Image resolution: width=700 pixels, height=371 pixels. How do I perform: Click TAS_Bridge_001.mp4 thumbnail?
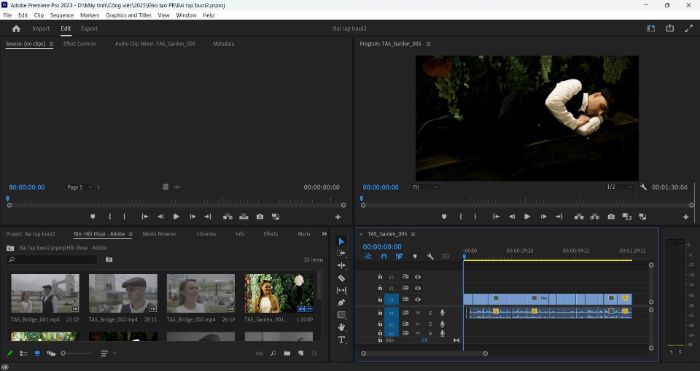45,293
